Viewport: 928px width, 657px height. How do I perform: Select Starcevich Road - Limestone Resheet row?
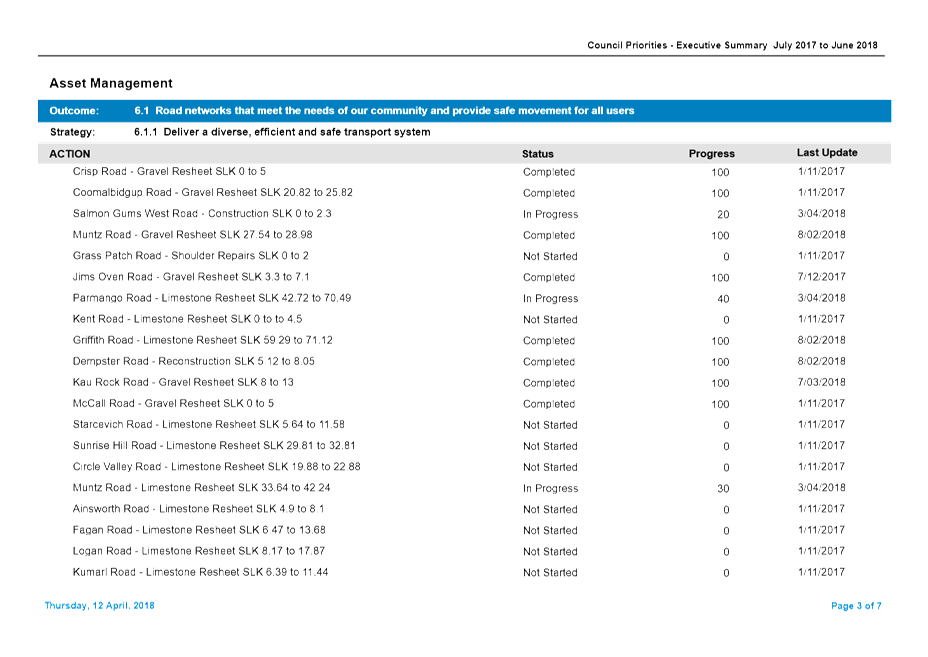click(x=465, y=425)
